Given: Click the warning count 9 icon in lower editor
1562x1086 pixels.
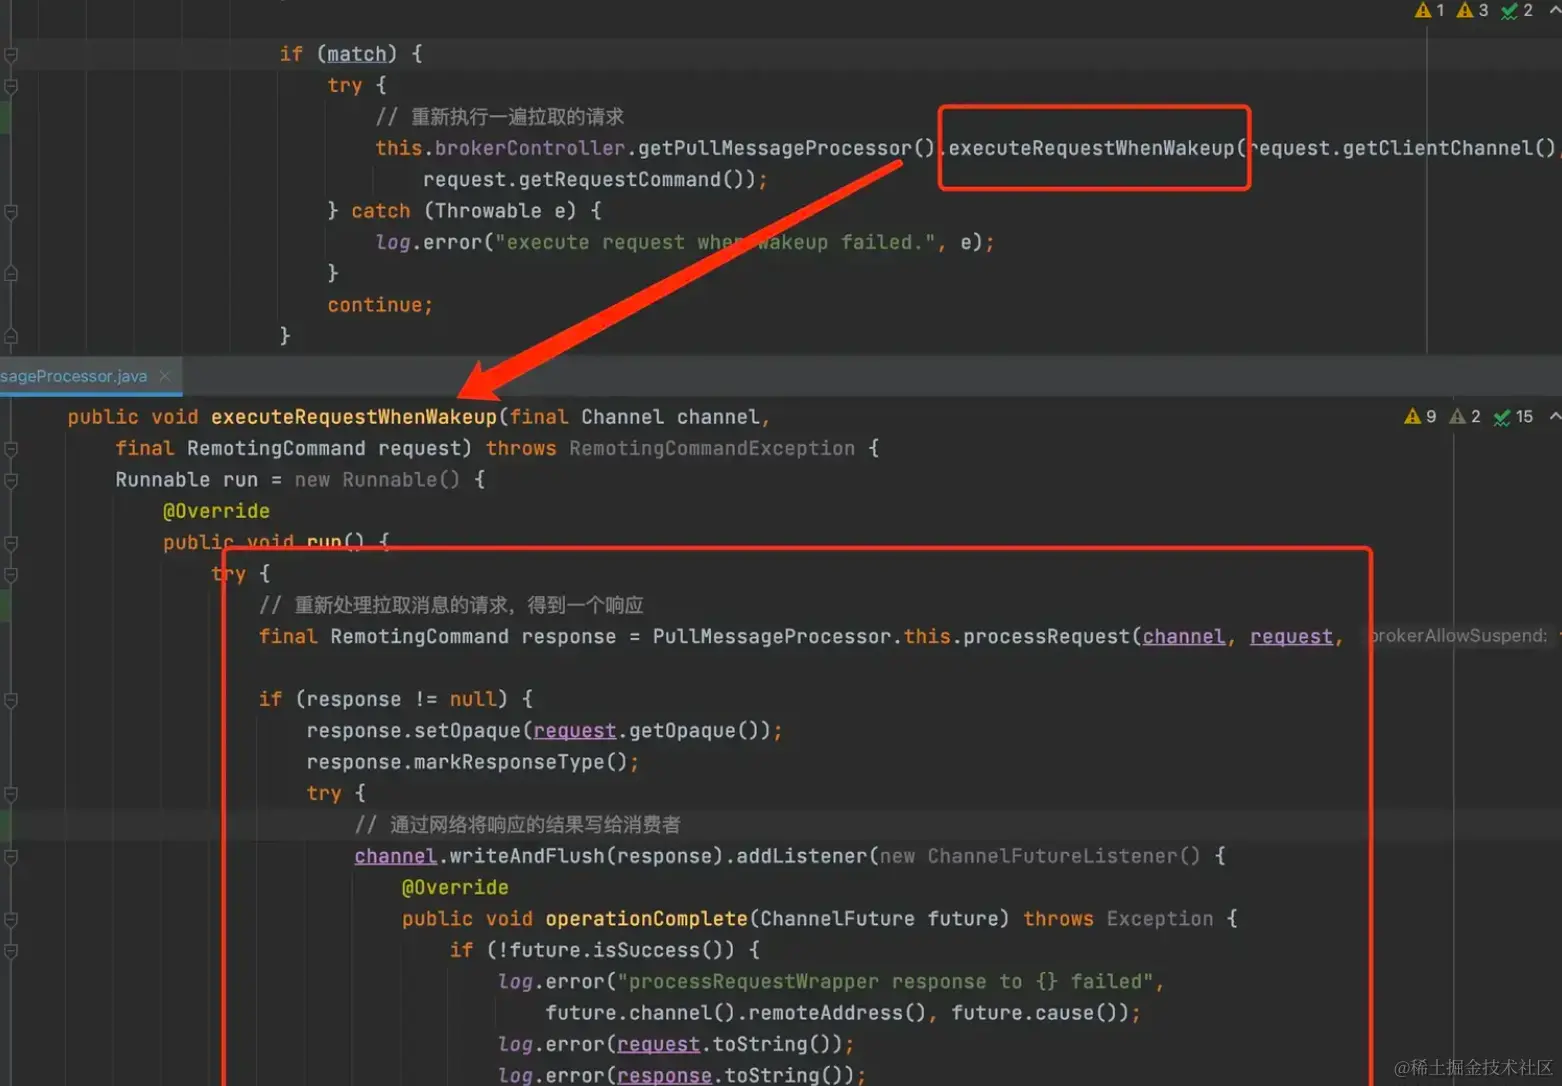Looking at the screenshot, I should 1420,416.
